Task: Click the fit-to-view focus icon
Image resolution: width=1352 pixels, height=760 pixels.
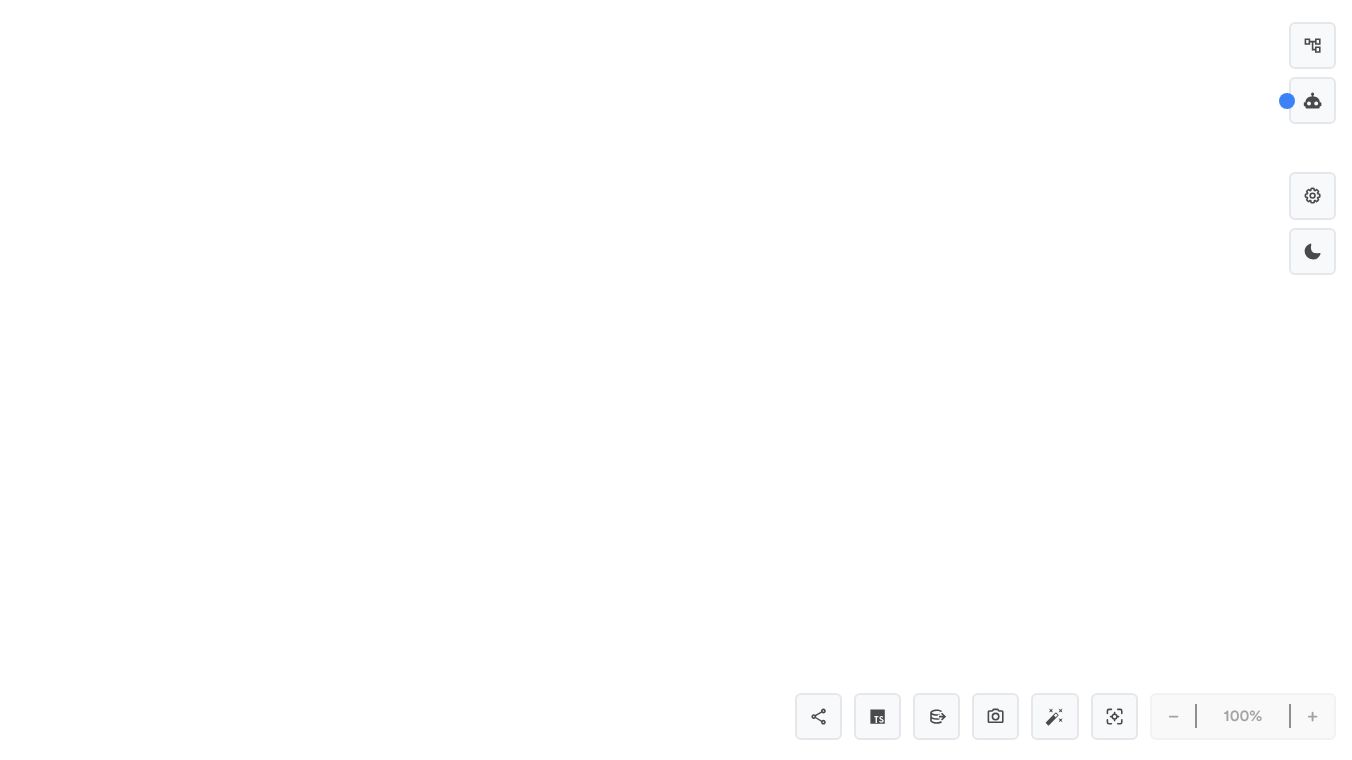Action: tap(1114, 716)
